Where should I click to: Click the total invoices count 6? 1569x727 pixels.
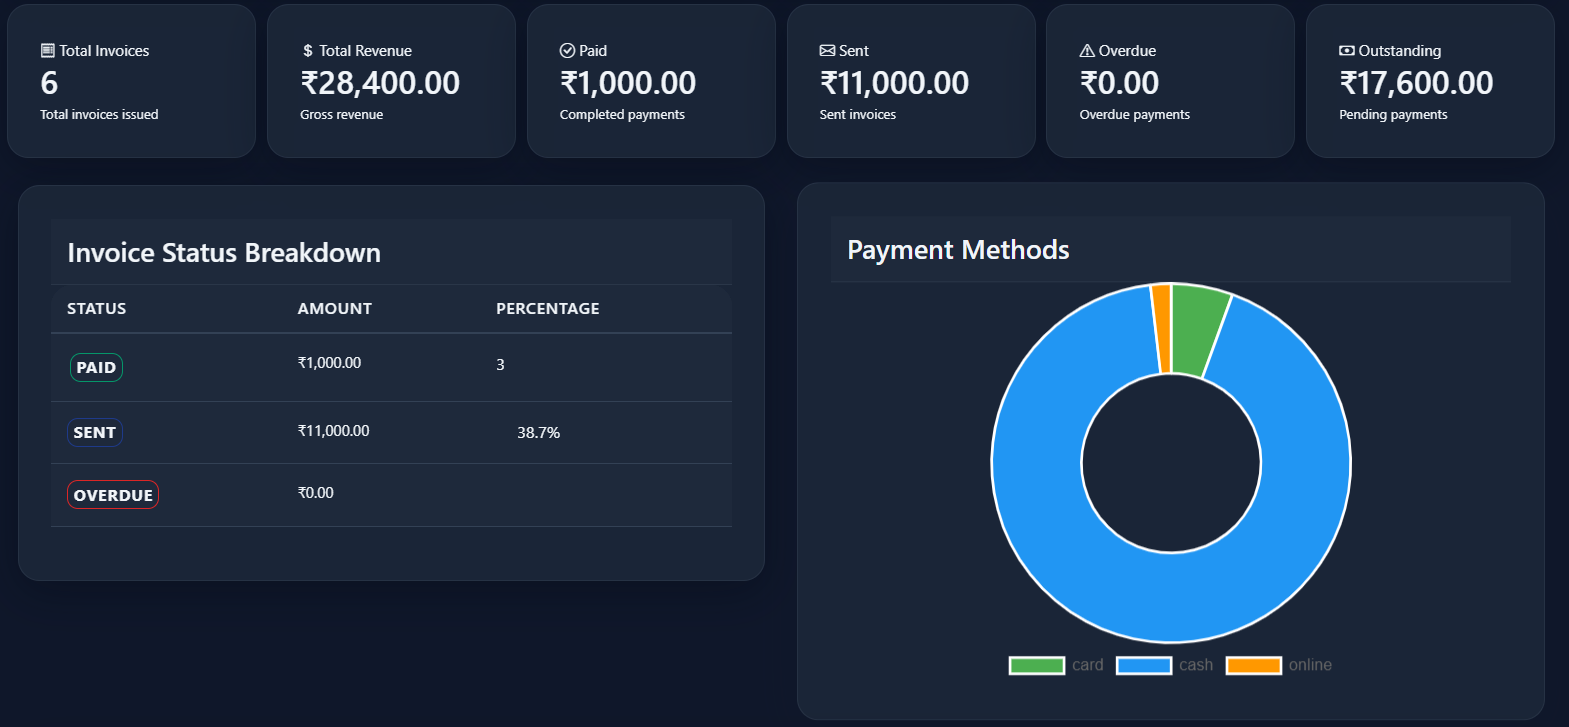point(49,83)
